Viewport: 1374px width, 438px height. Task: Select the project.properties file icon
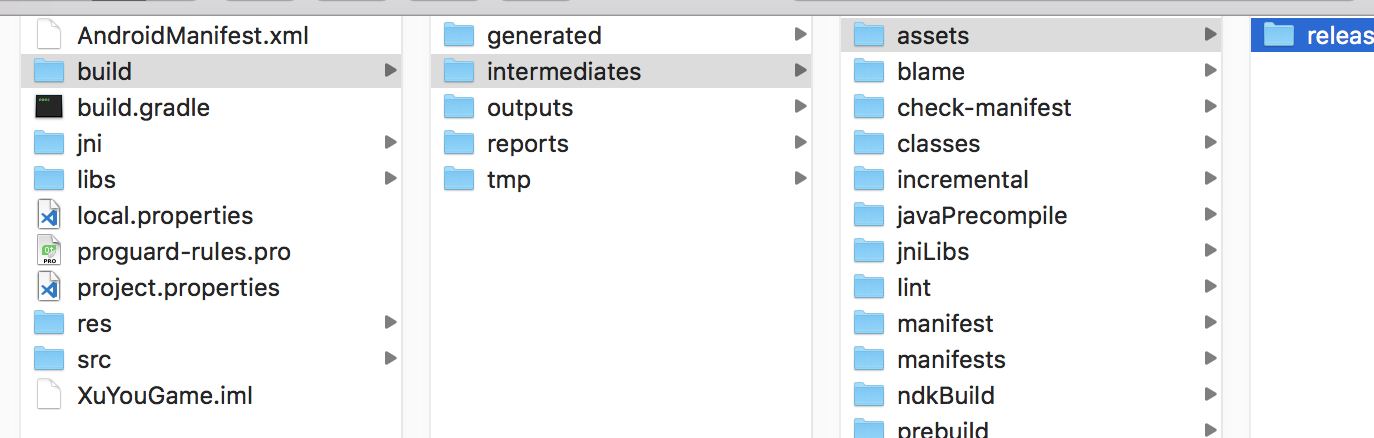(x=49, y=287)
